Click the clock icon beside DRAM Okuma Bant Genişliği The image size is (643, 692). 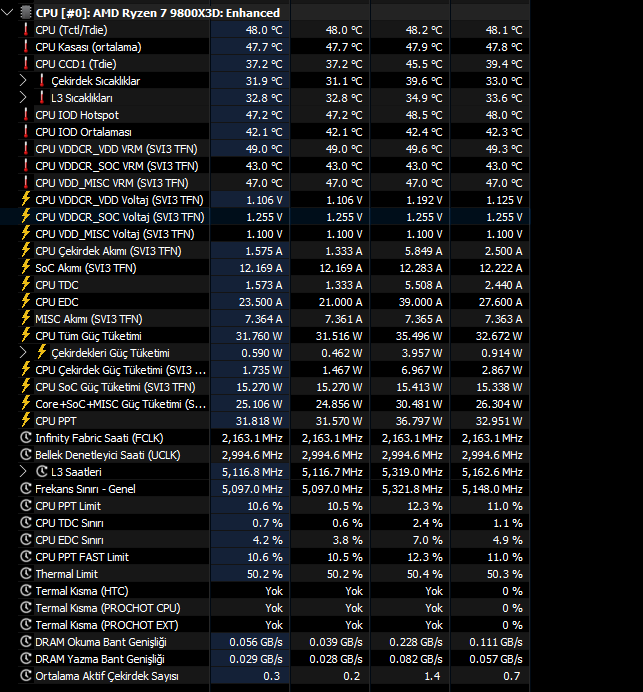tap(26, 642)
